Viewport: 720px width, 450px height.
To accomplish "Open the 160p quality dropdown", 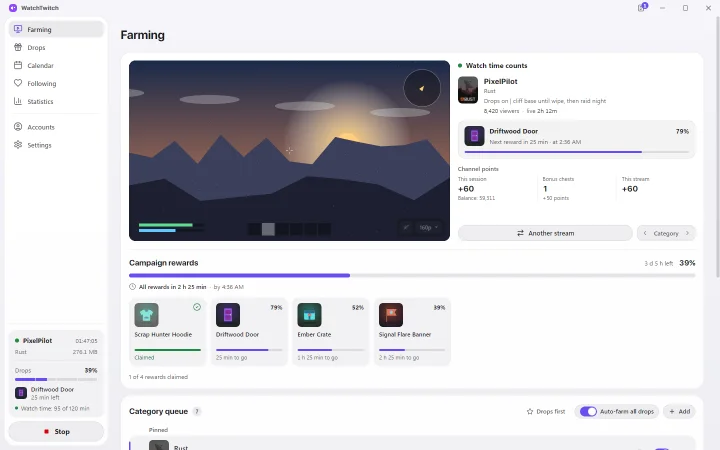I will coord(428,227).
